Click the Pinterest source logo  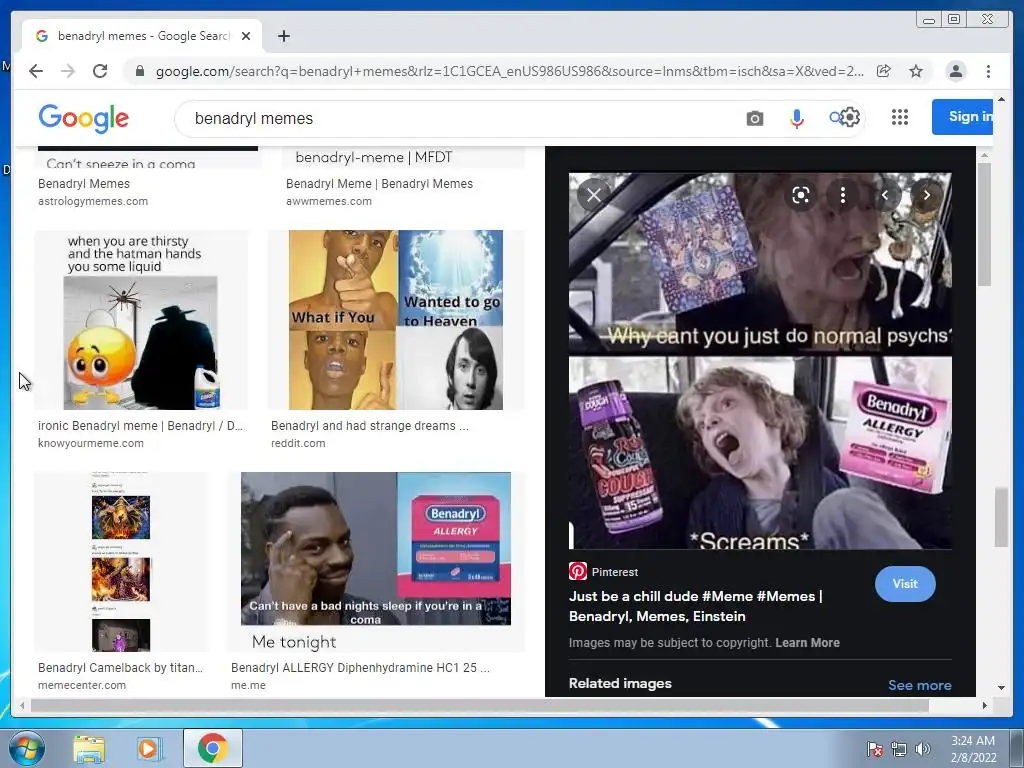point(578,571)
